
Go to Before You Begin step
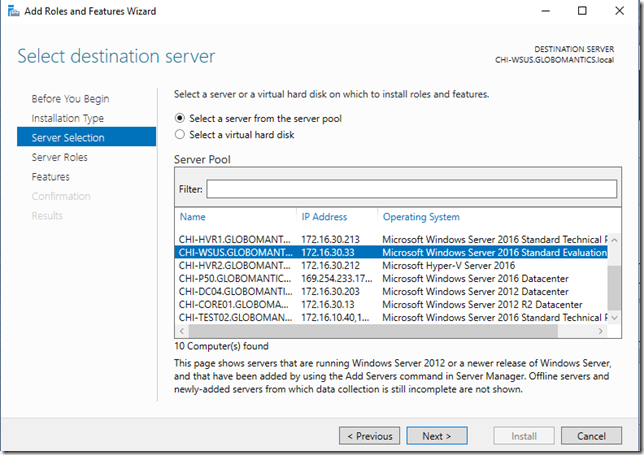coord(70,99)
